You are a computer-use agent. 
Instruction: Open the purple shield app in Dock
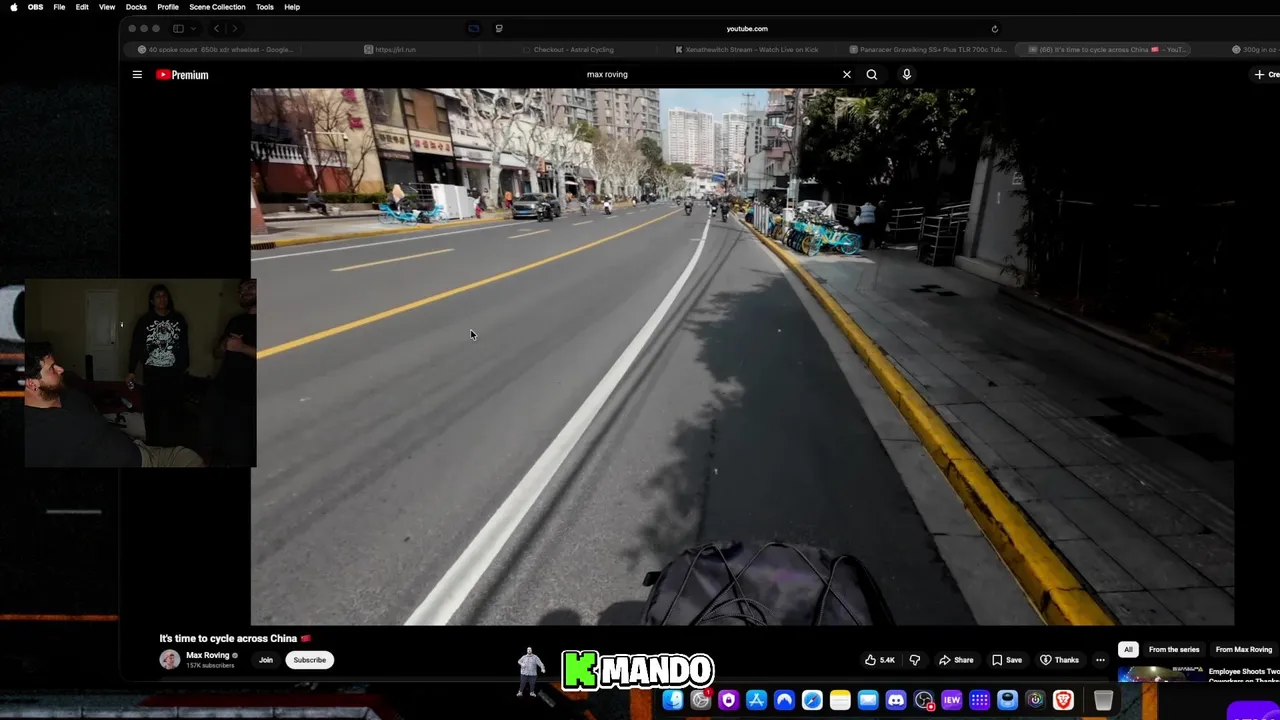click(728, 700)
